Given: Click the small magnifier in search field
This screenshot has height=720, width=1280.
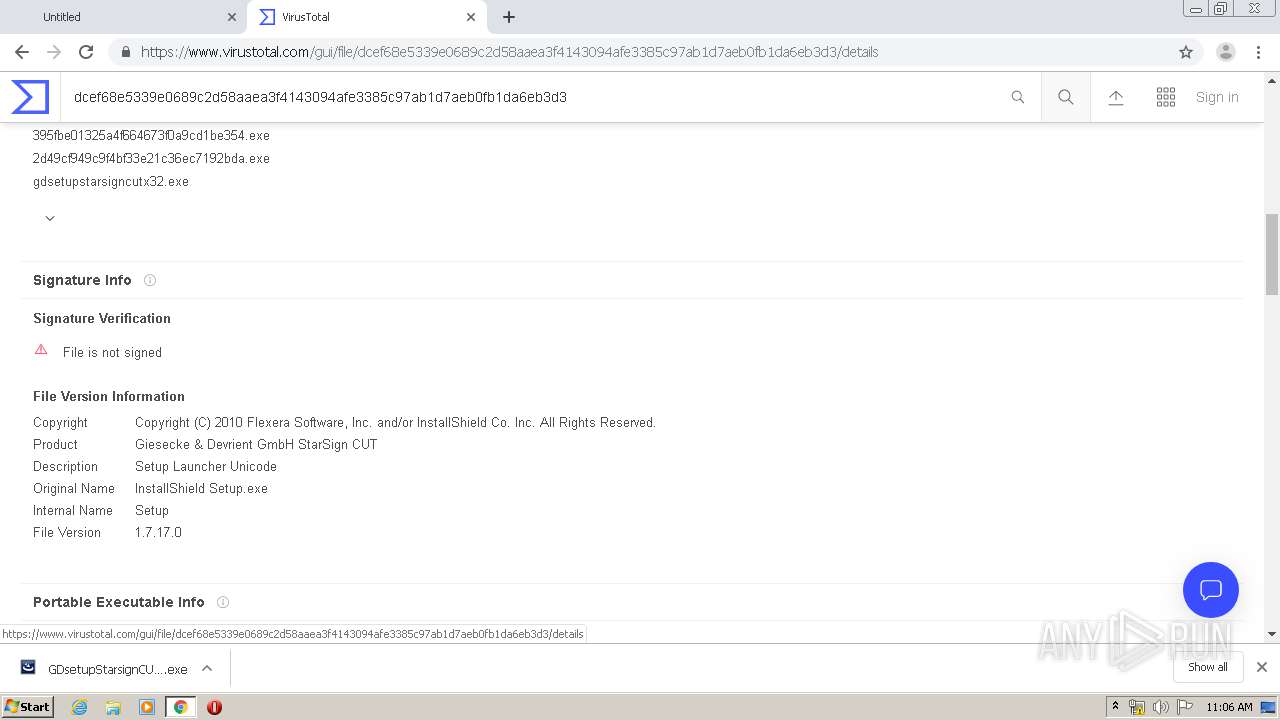Looking at the screenshot, I should click(x=1018, y=97).
